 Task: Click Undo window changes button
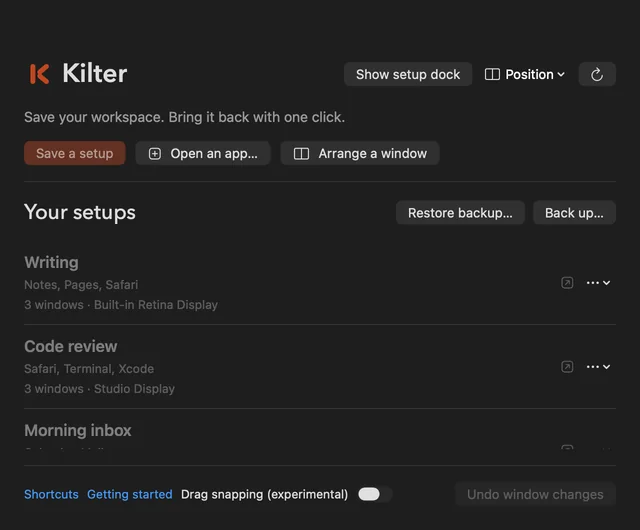pos(535,494)
